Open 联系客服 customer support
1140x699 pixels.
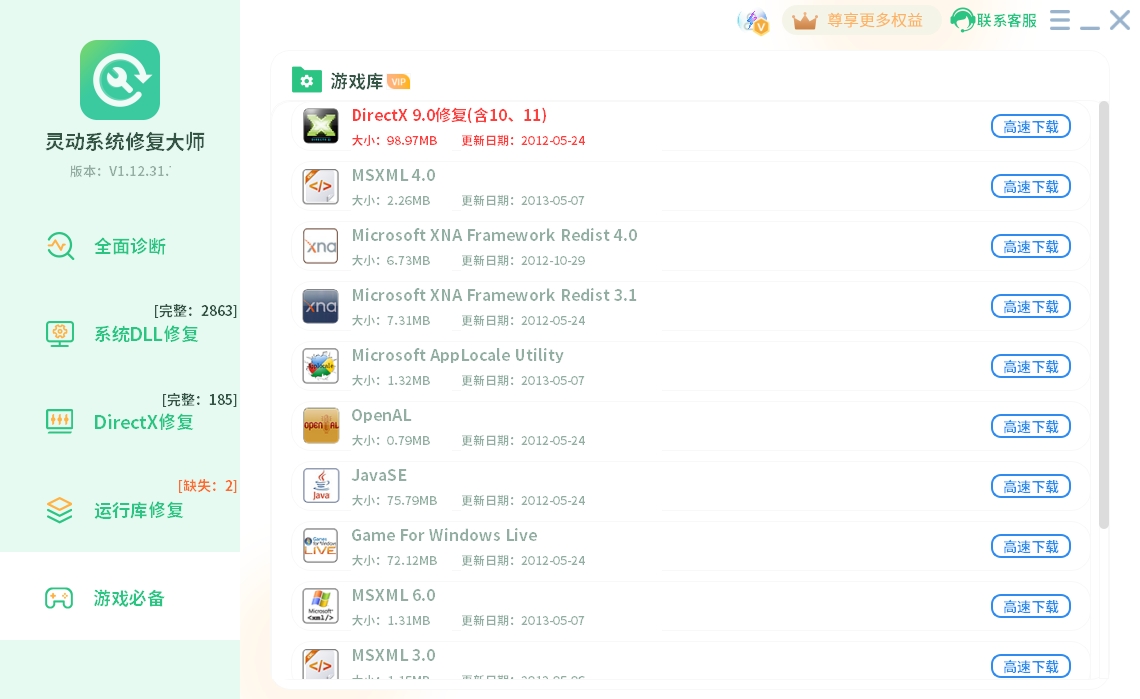(994, 20)
